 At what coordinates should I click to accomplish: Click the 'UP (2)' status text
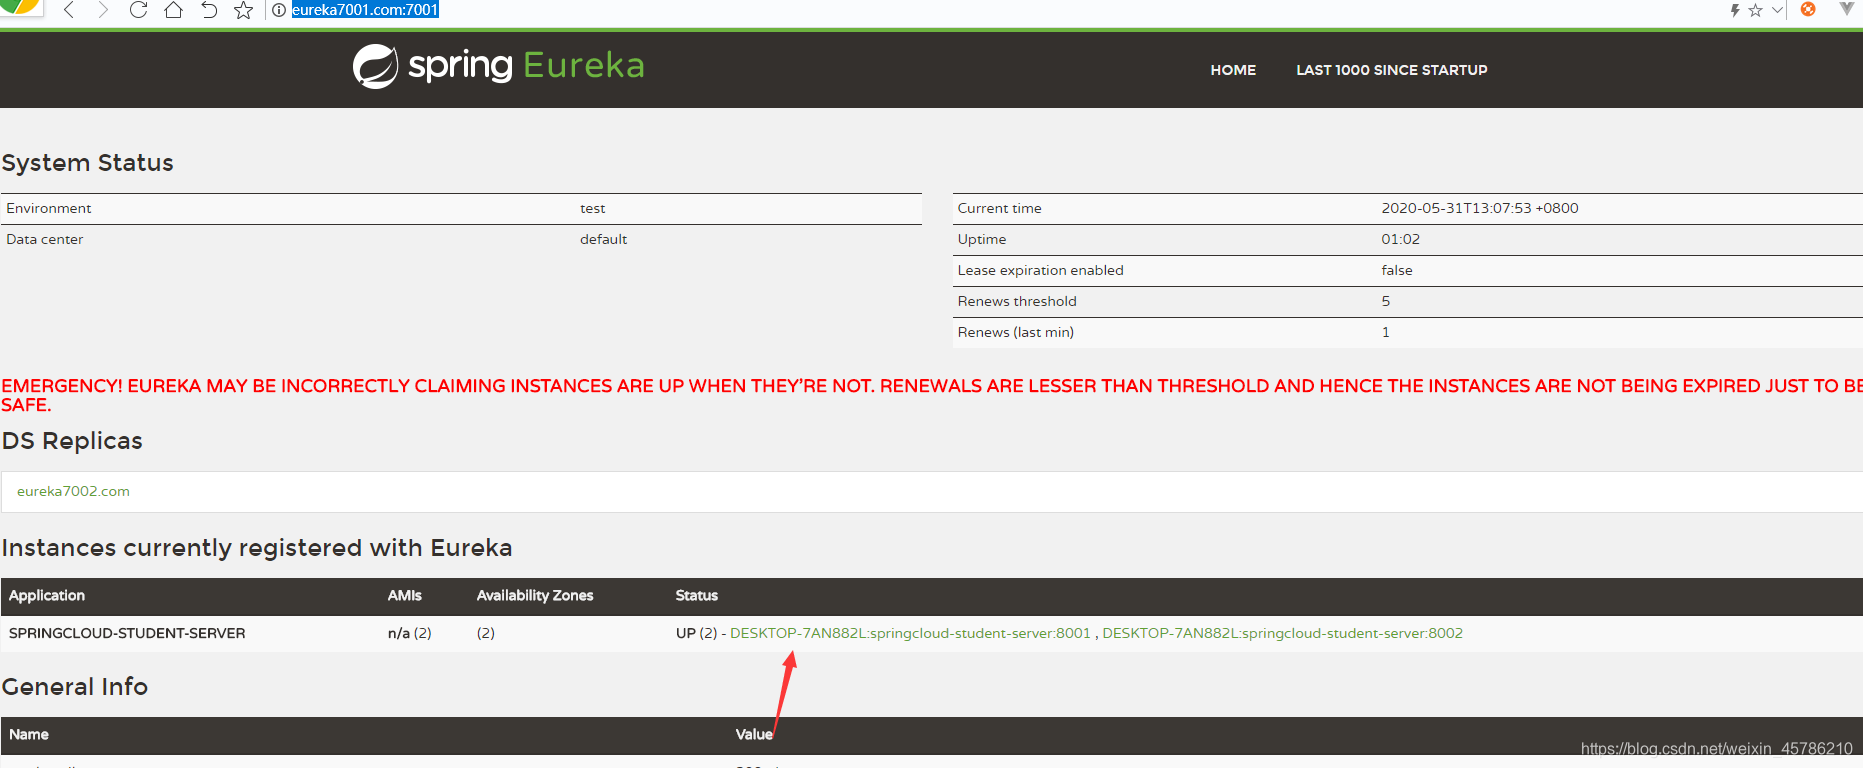pos(697,633)
